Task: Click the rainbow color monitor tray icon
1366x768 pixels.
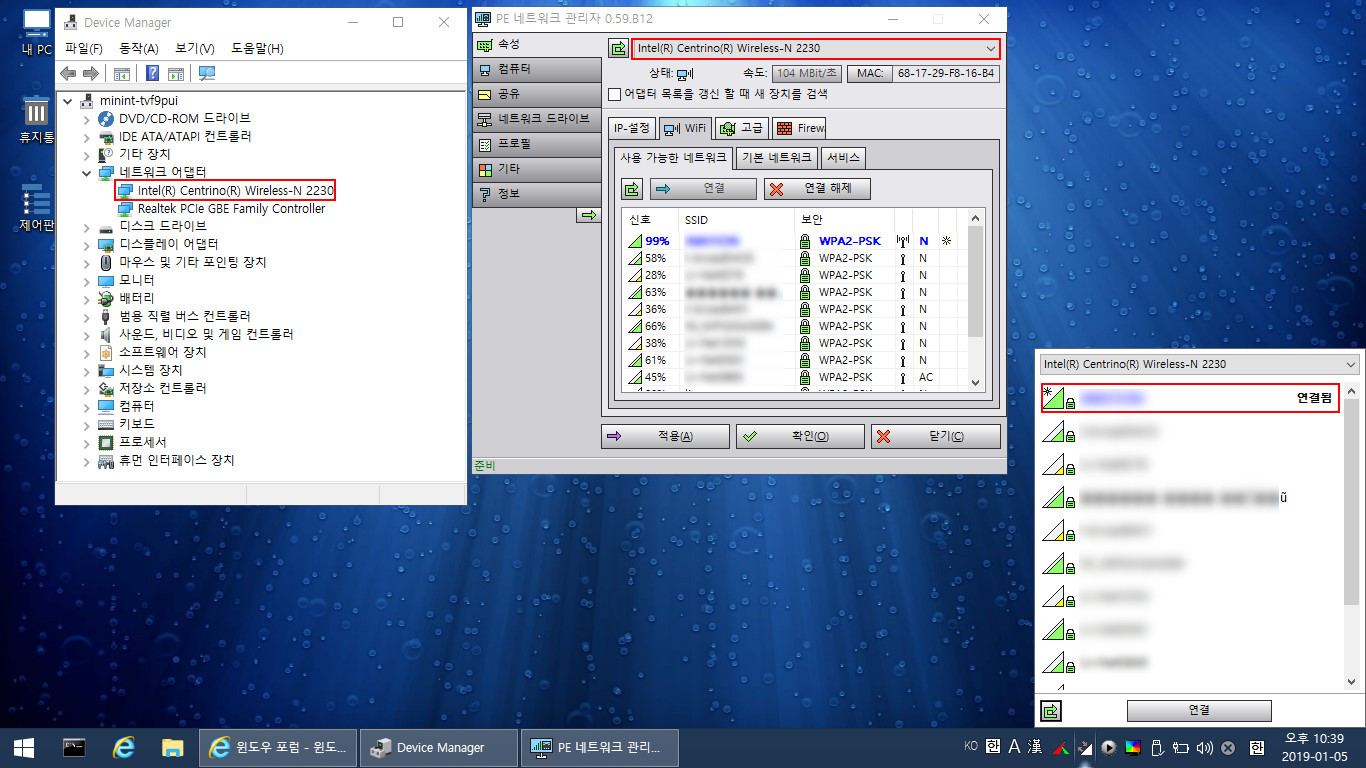Action: pyautogui.click(x=1132, y=747)
